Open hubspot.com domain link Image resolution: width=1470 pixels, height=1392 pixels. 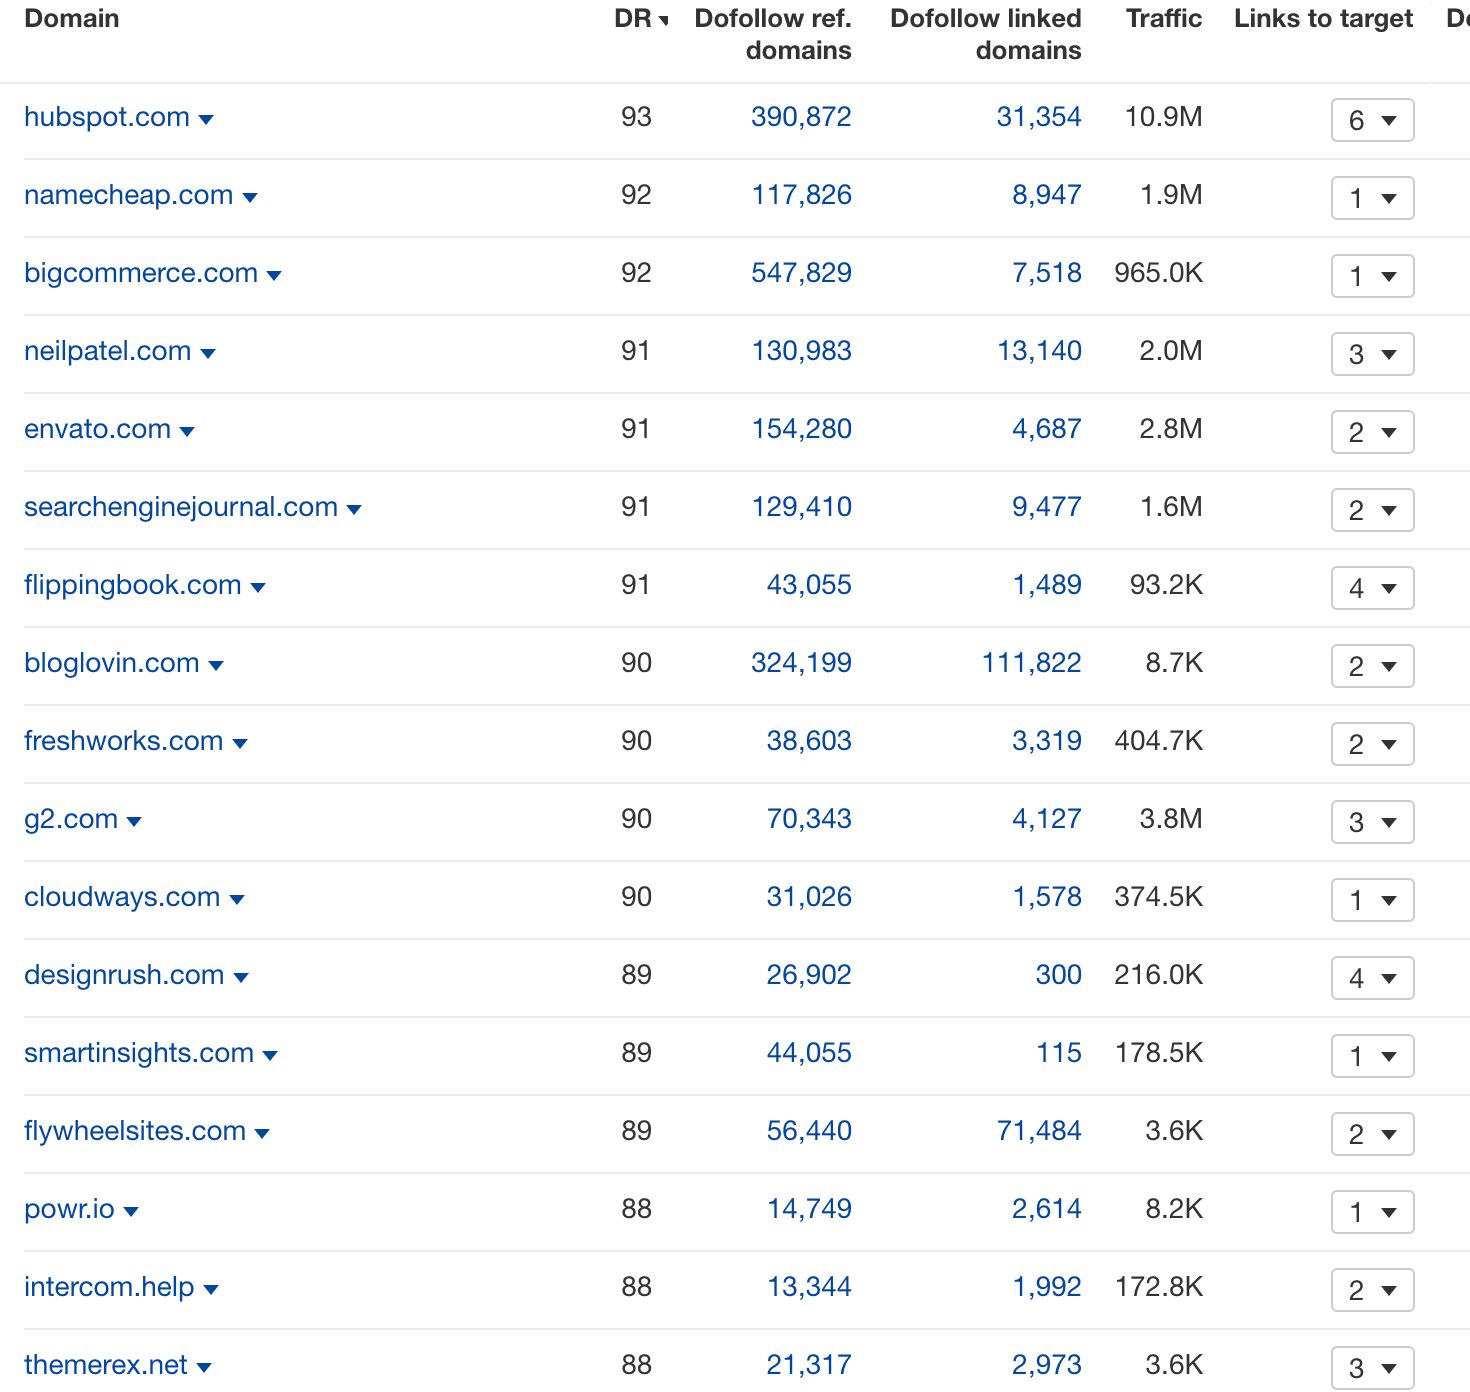click(x=107, y=117)
